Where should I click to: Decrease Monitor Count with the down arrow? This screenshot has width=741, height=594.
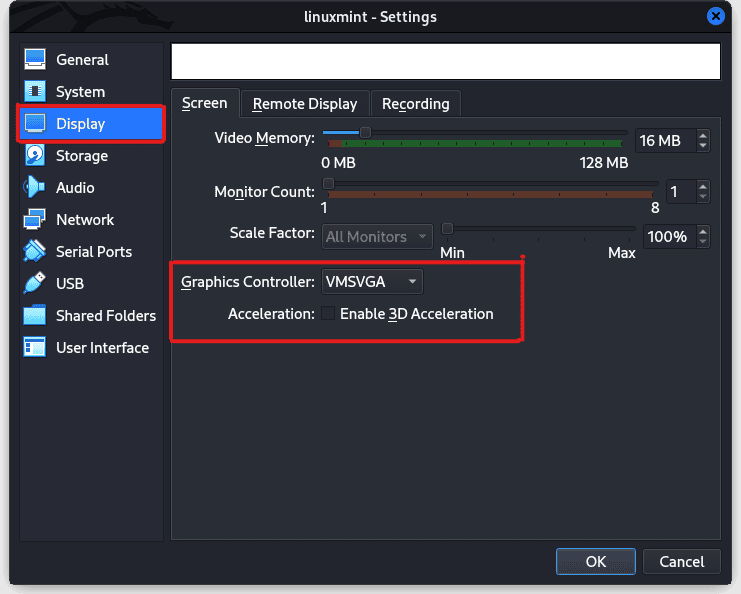click(x=703, y=197)
